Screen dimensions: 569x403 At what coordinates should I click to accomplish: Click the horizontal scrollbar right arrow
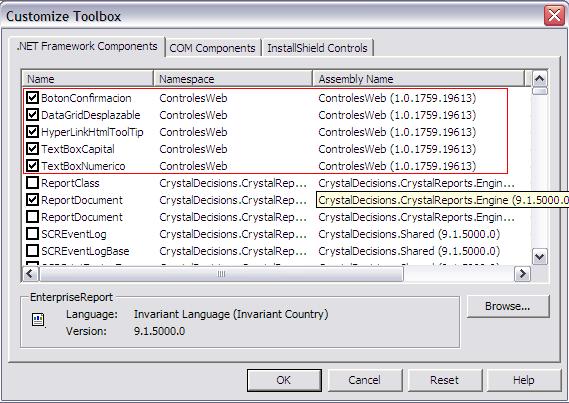click(523, 274)
